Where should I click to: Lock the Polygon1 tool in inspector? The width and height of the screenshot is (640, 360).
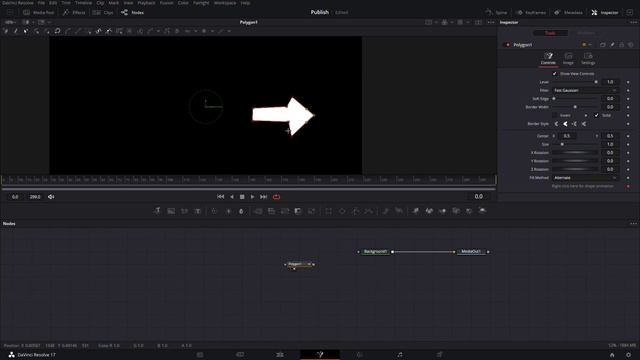[622, 44]
